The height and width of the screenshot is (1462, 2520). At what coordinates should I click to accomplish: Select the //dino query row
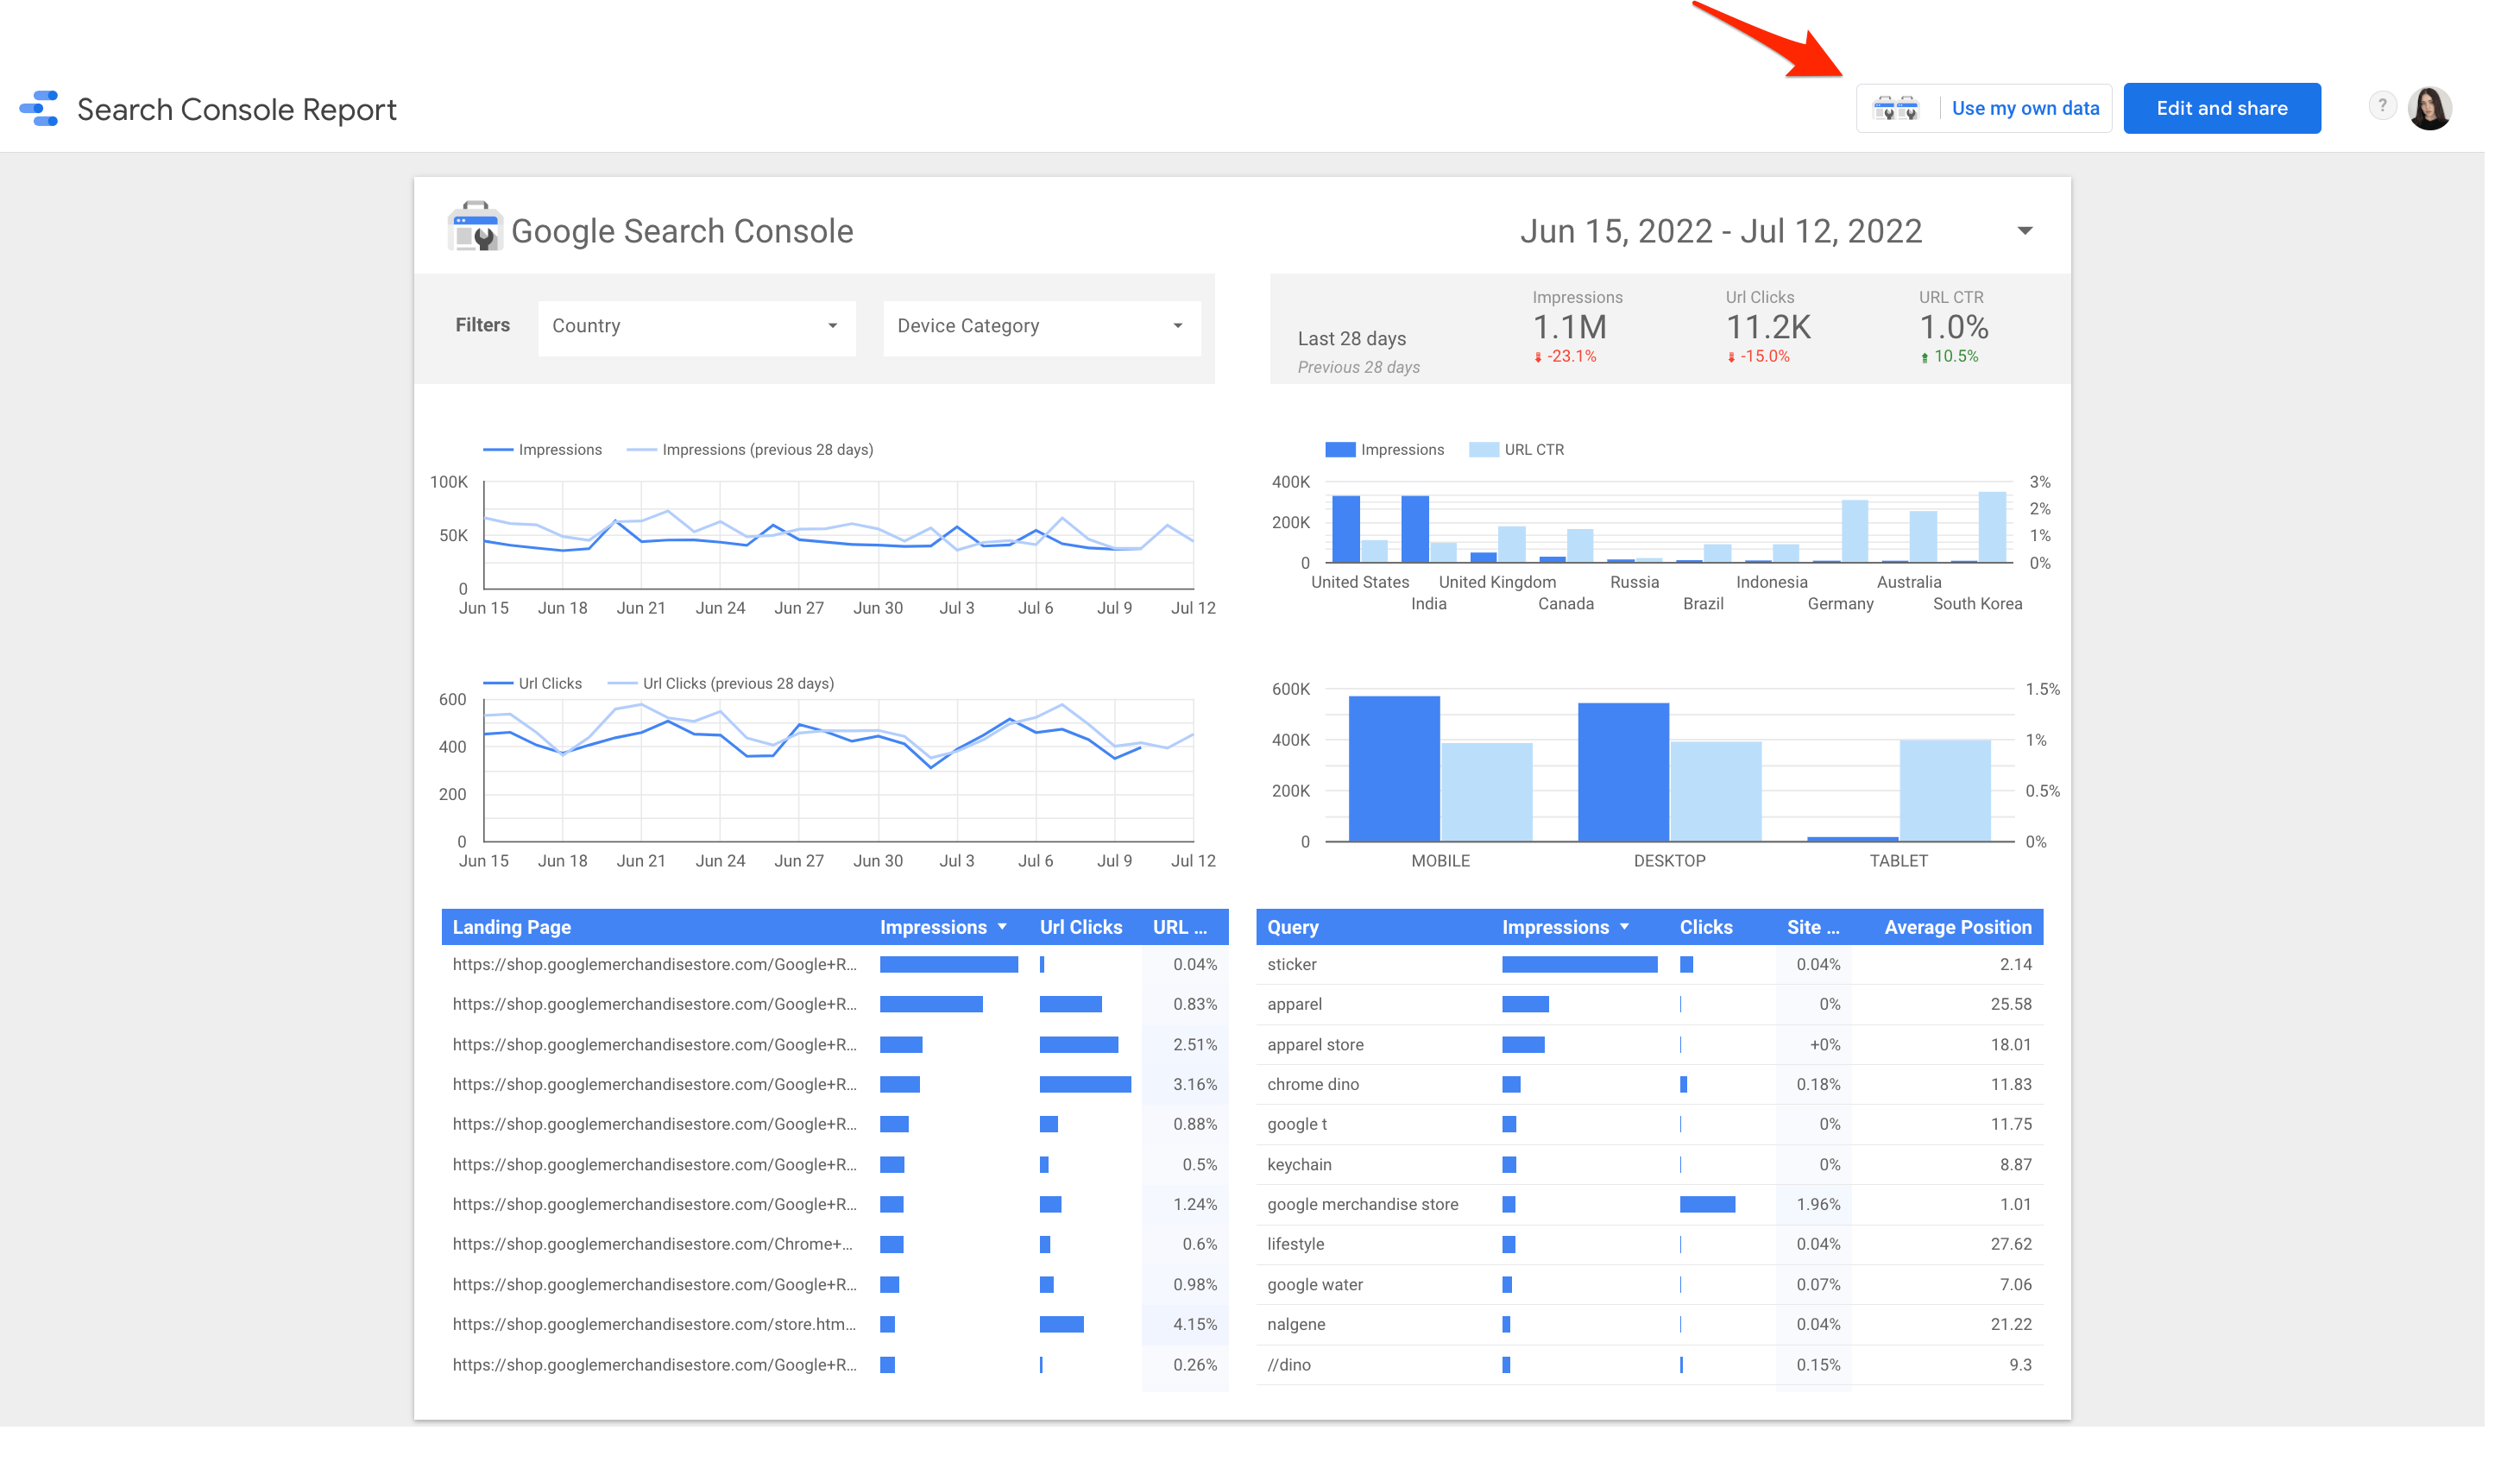[x=1649, y=1365]
